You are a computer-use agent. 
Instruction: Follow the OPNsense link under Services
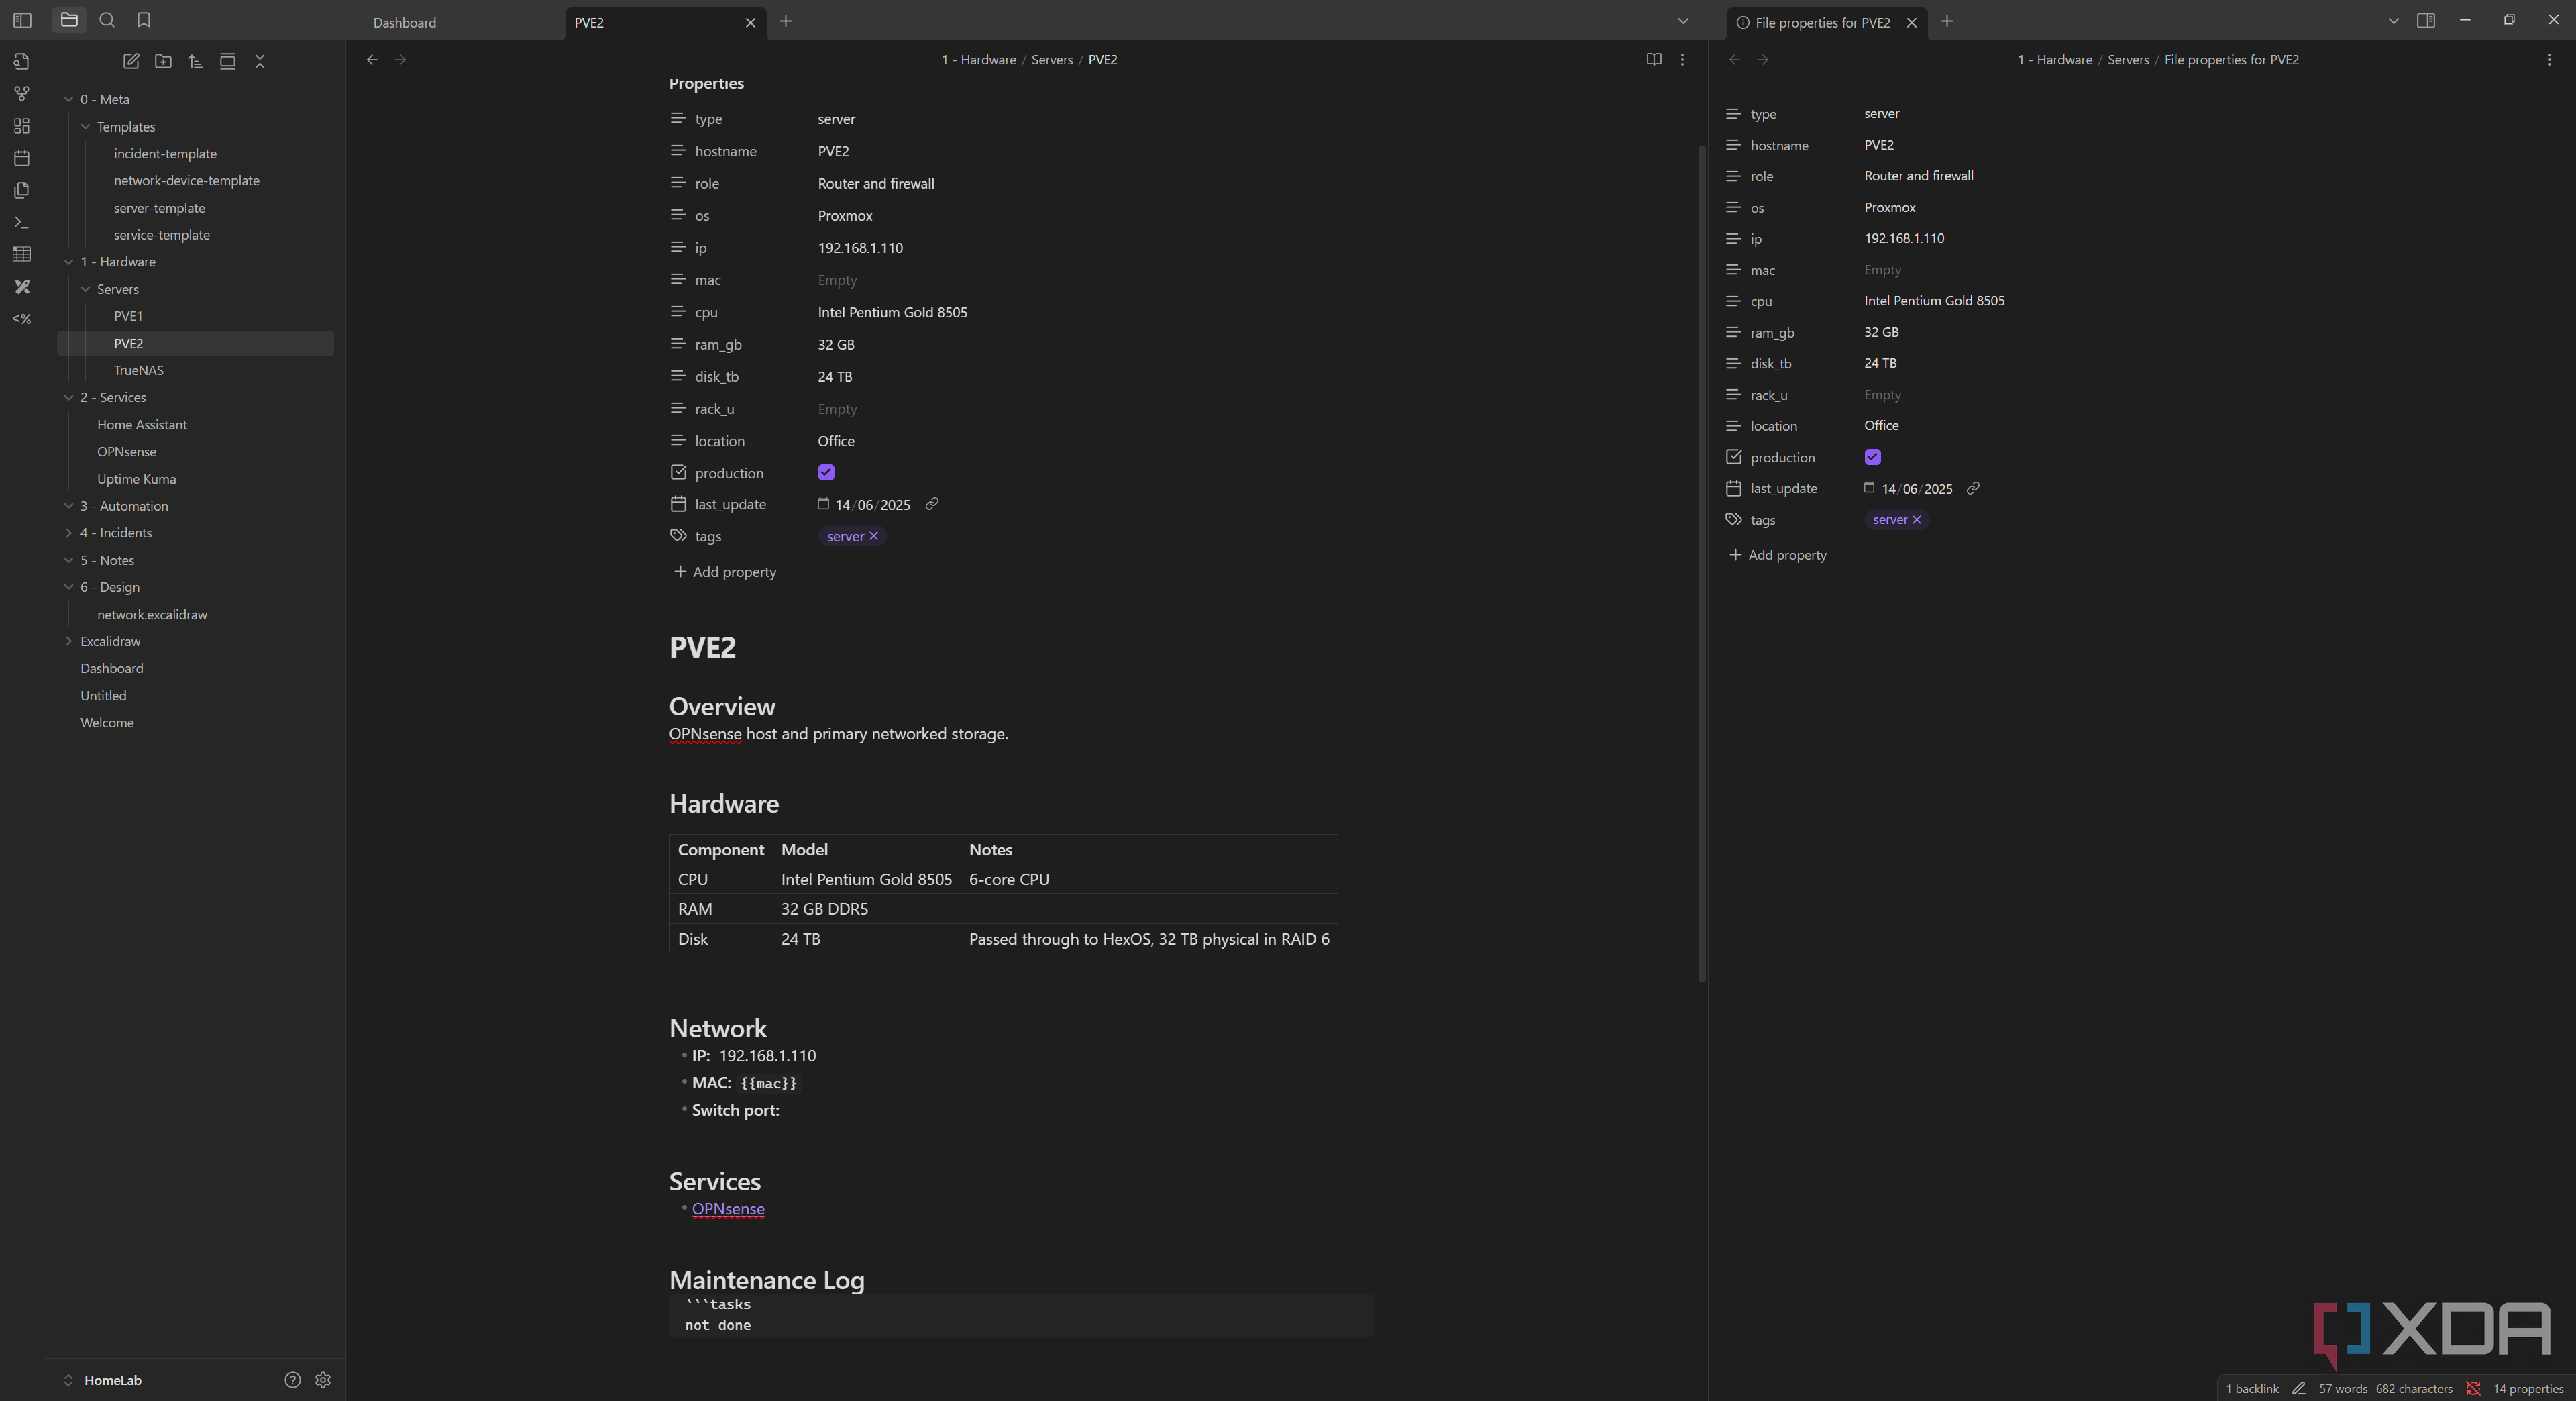tap(728, 1209)
